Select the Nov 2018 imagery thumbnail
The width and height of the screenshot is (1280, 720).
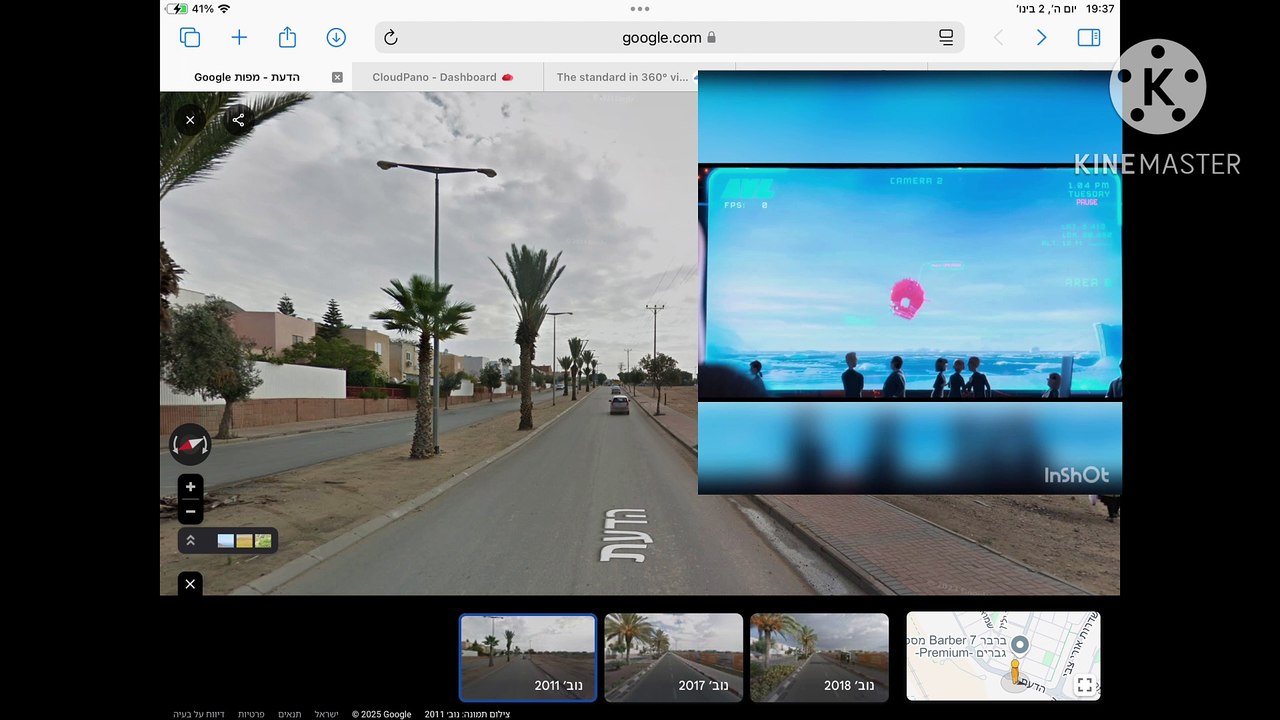point(819,657)
